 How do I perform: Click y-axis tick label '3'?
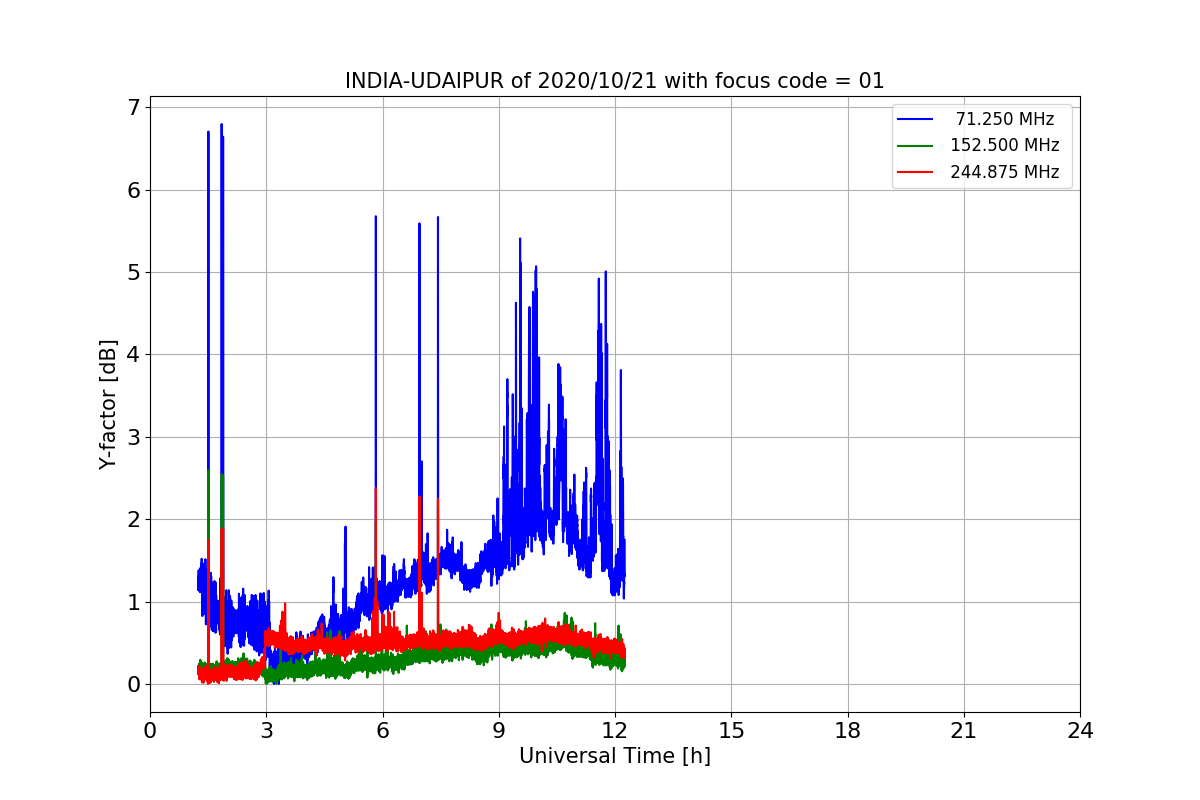pyautogui.click(x=132, y=437)
